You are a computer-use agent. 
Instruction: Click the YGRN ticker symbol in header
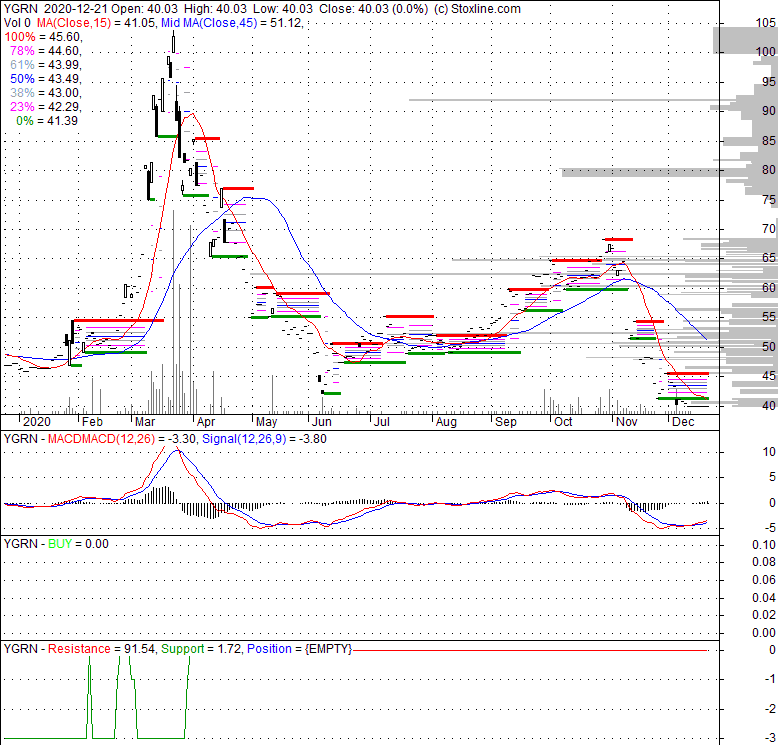[20, 9]
